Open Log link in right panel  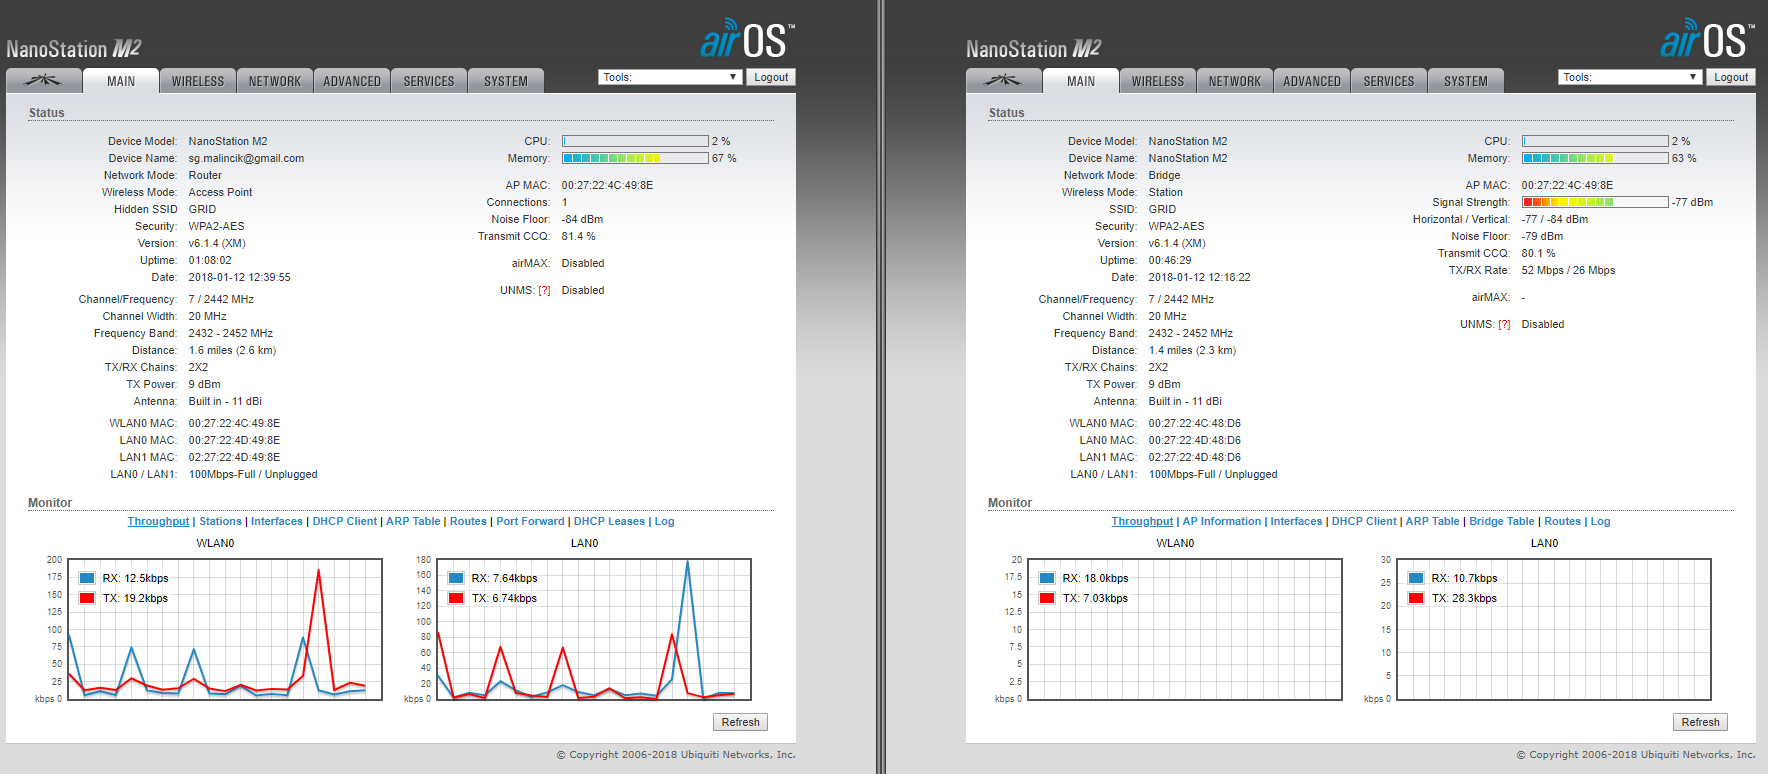coord(1600,522)
